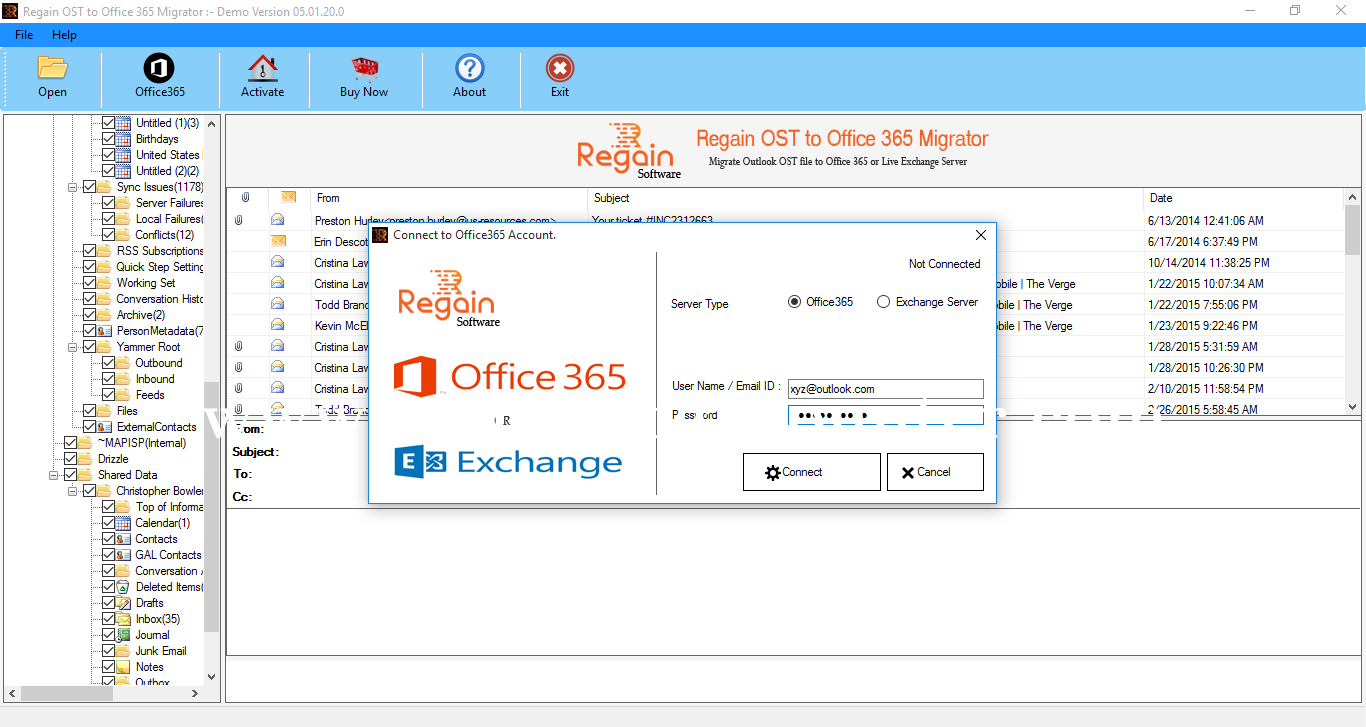
Task: Toggle the Archive(2) checkbox
Action: [x=89, y=315]
